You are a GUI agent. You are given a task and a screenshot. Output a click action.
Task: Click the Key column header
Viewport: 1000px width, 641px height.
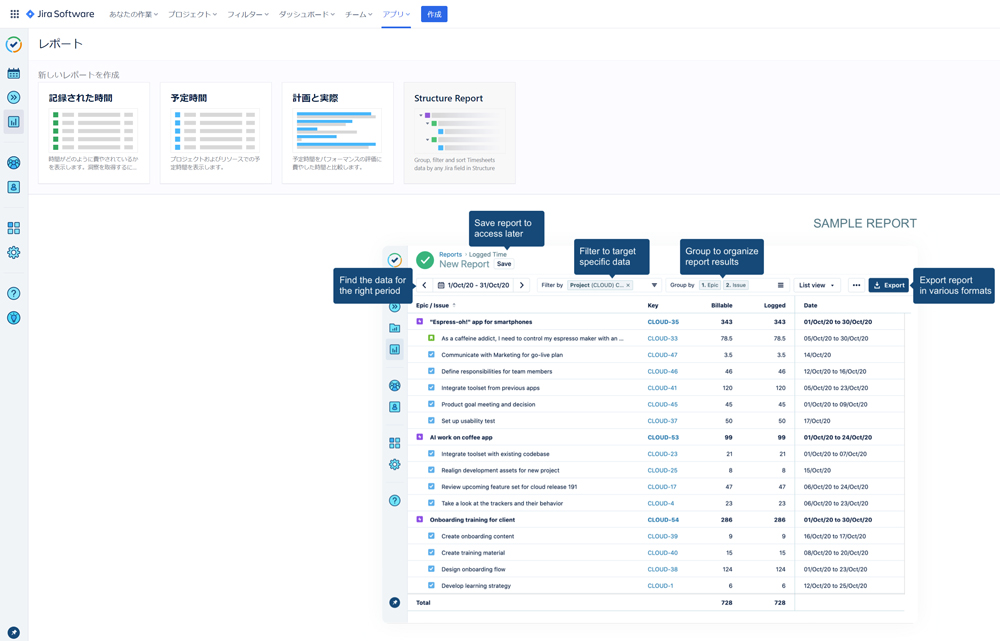point(653,306)
